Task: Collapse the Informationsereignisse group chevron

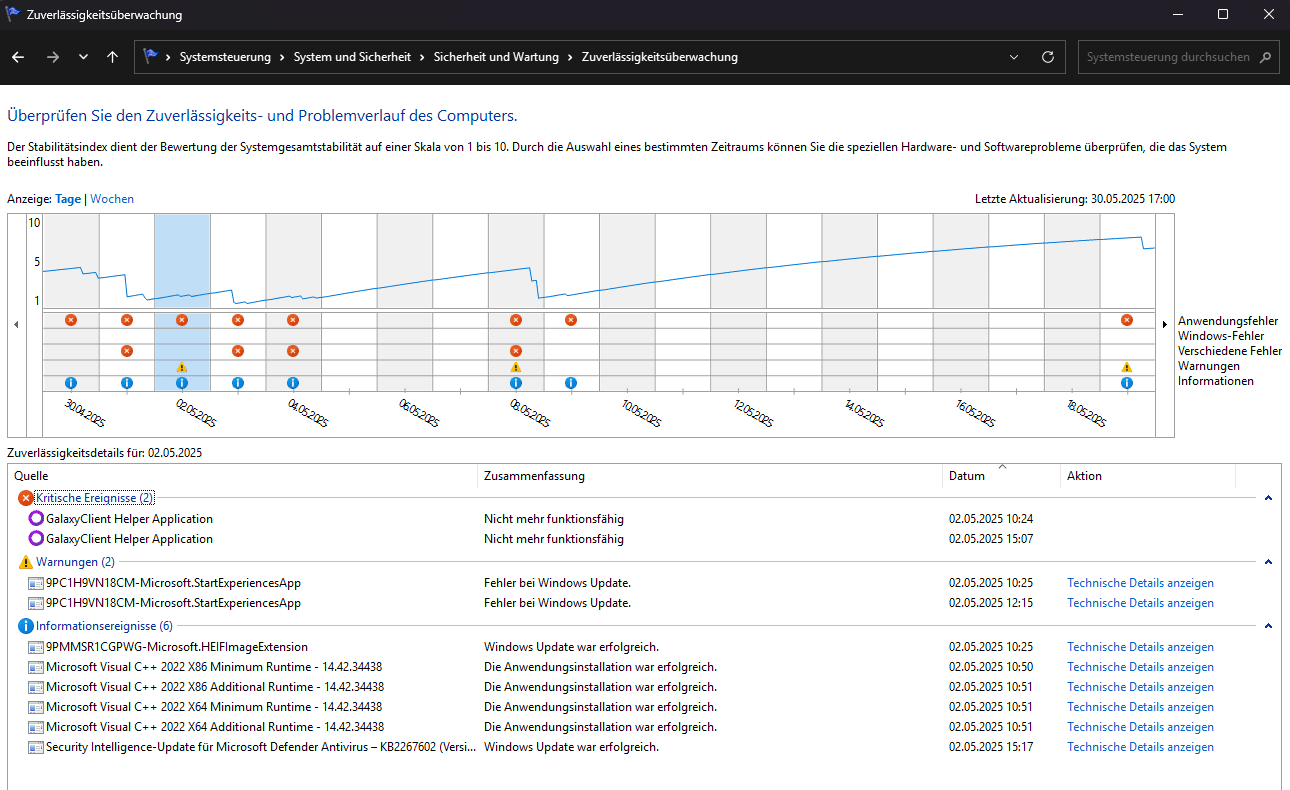Action: tap(1268, 626)
